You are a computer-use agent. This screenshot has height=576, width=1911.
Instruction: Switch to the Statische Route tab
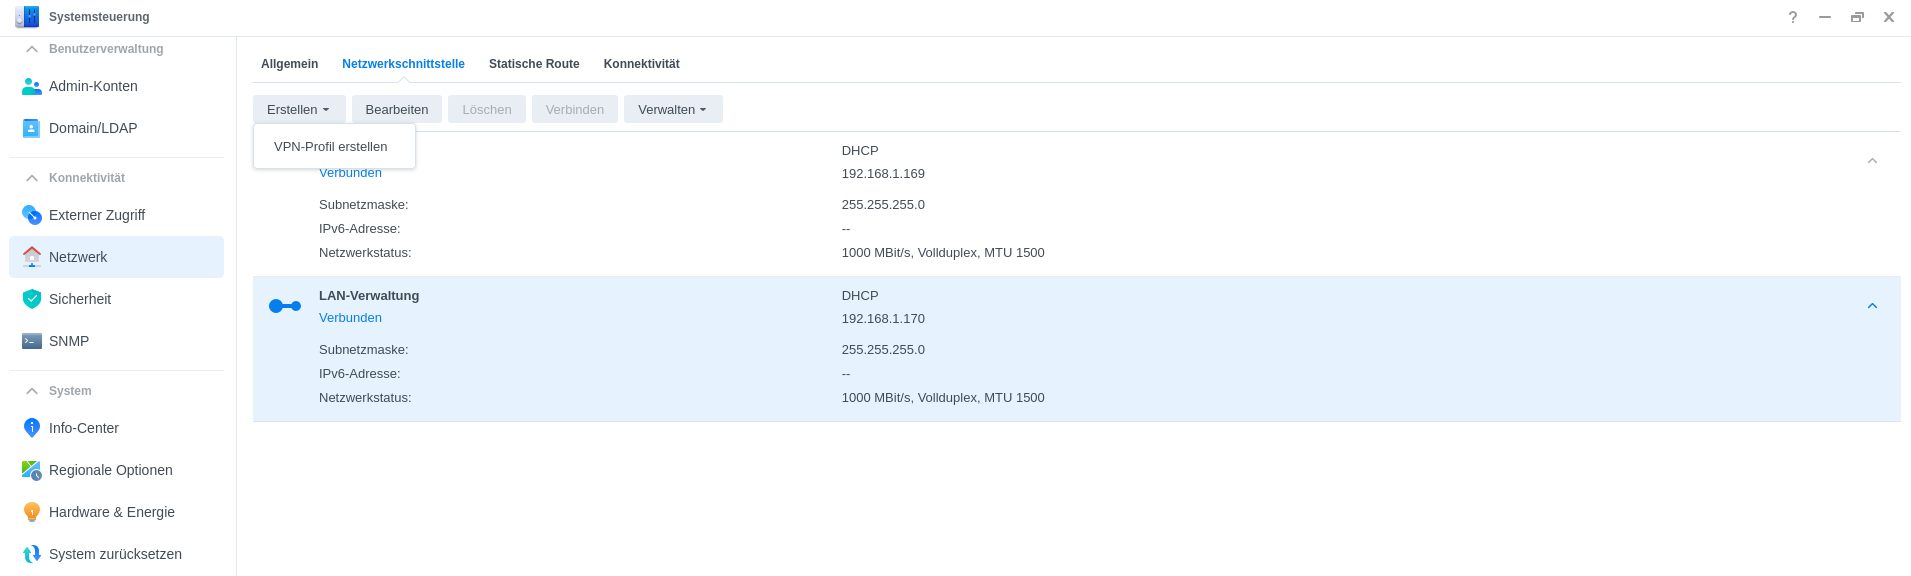(534, 64)
